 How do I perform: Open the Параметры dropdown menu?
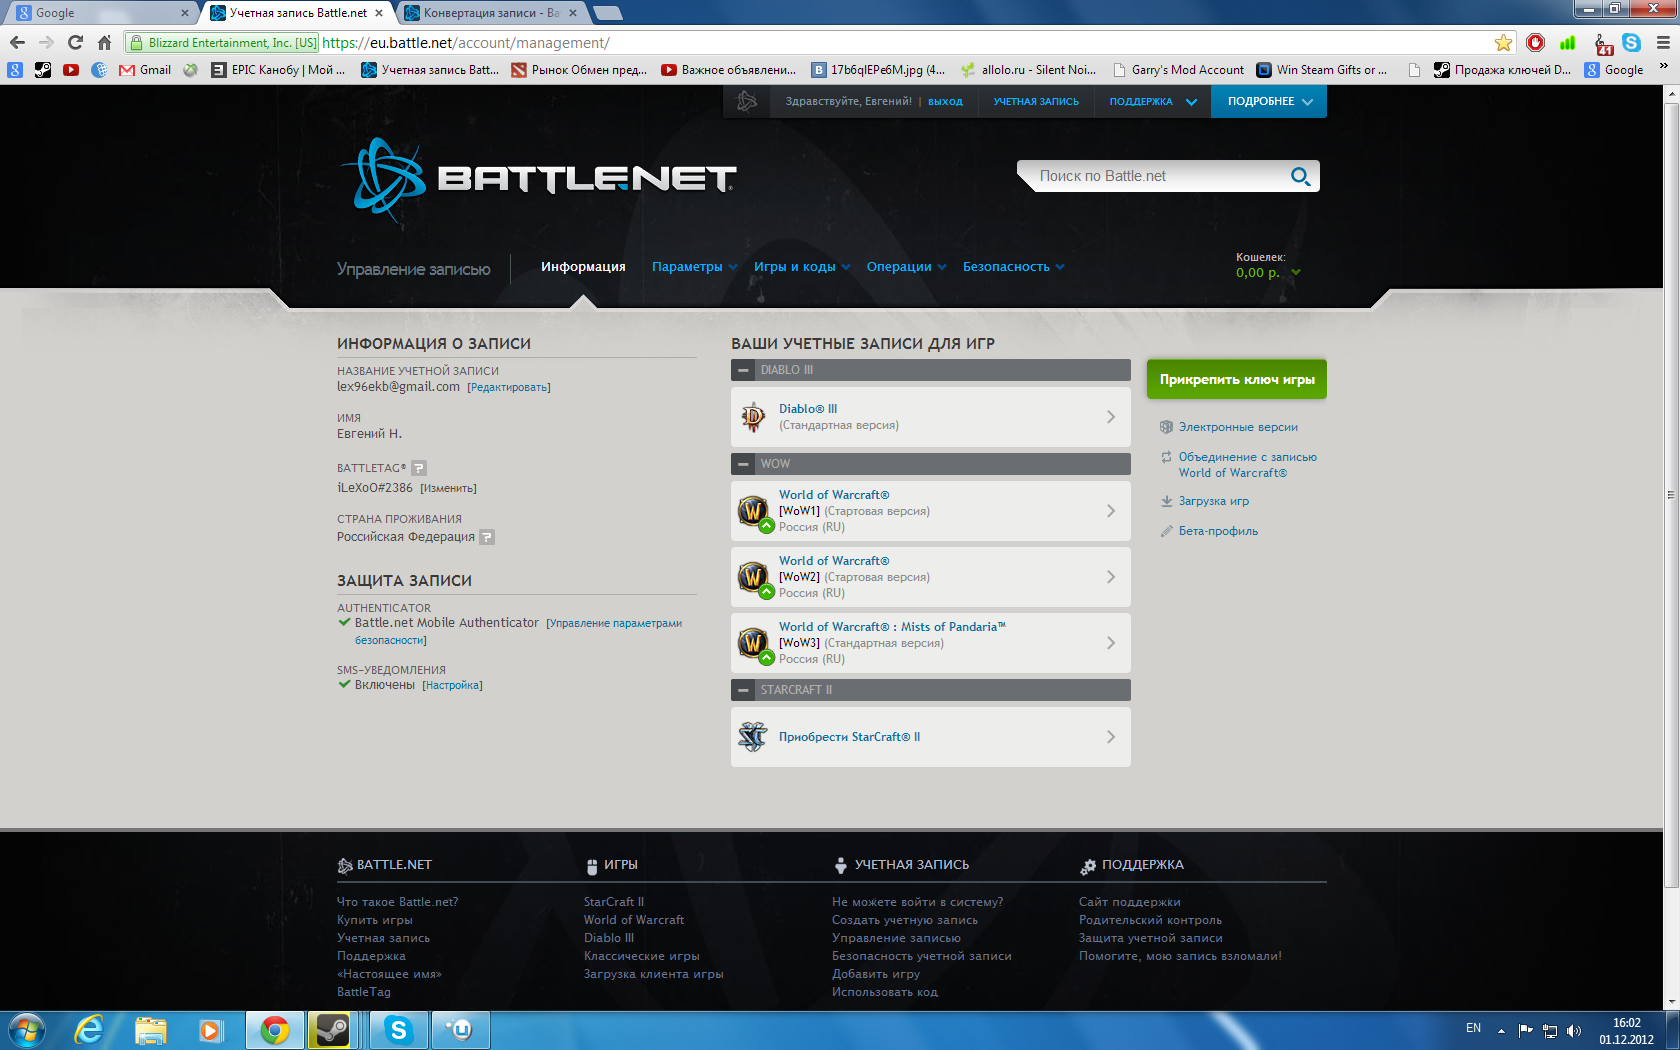click(x=694, y=267)
